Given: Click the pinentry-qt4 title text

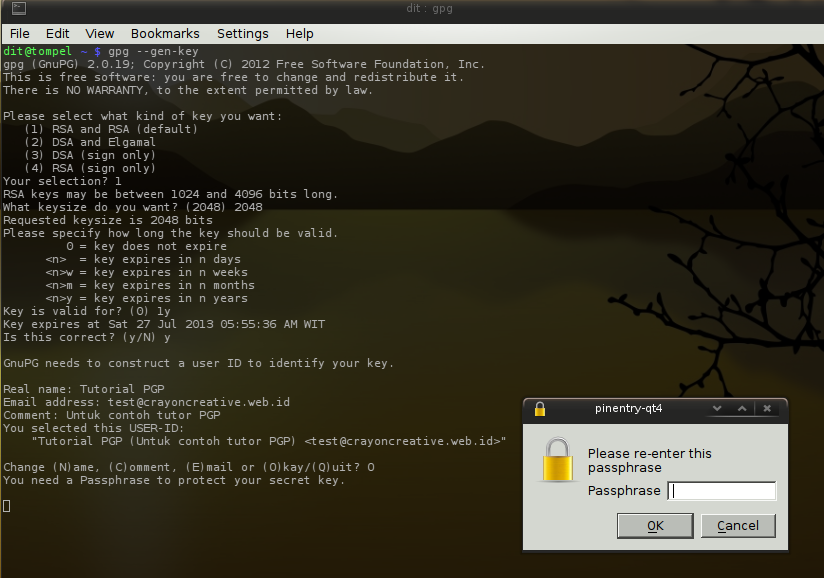Looking at the screenshot, I should click(629, 408).
